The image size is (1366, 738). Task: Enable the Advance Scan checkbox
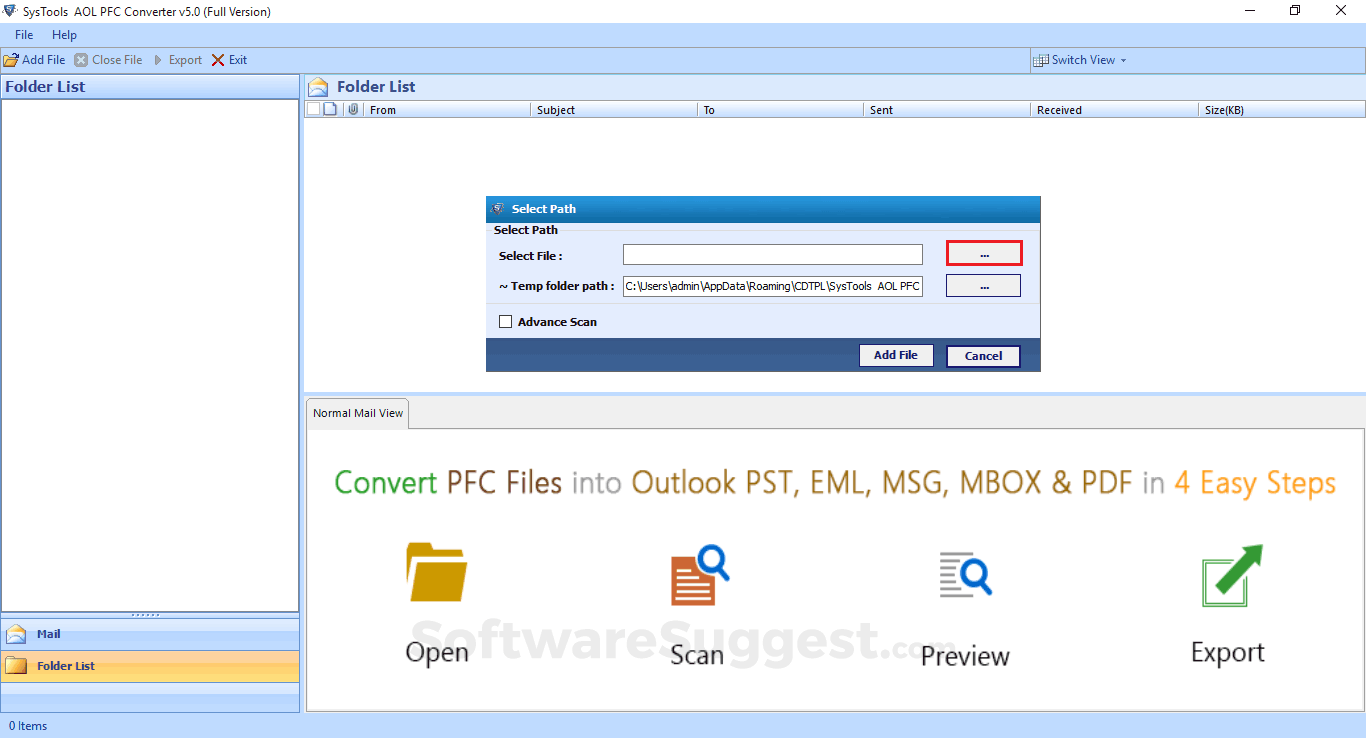(x=506, y=322)
